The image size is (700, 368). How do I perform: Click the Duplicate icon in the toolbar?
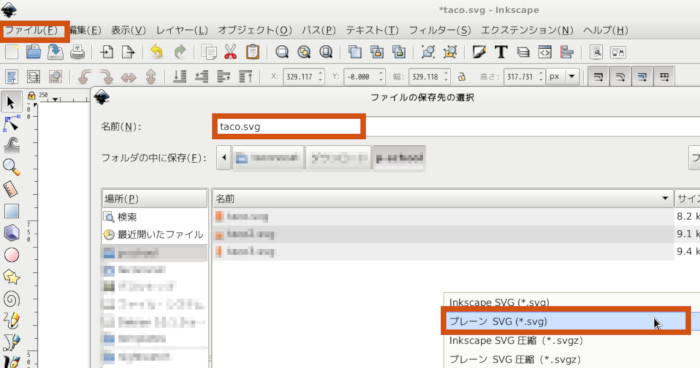pos(355,52)
